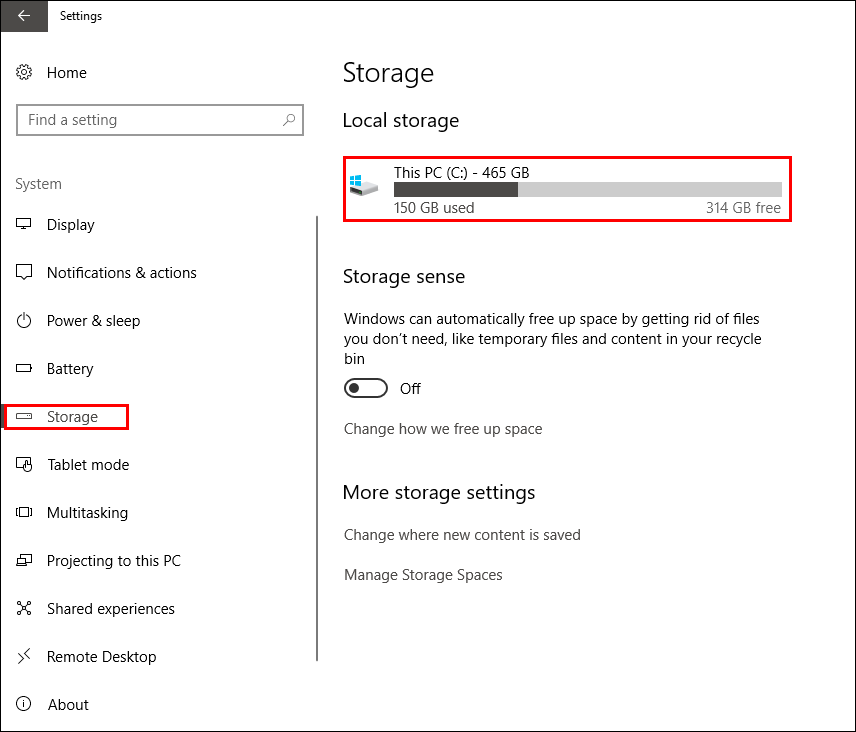
Task: Open Display settings
Action: tap(70, 224)
